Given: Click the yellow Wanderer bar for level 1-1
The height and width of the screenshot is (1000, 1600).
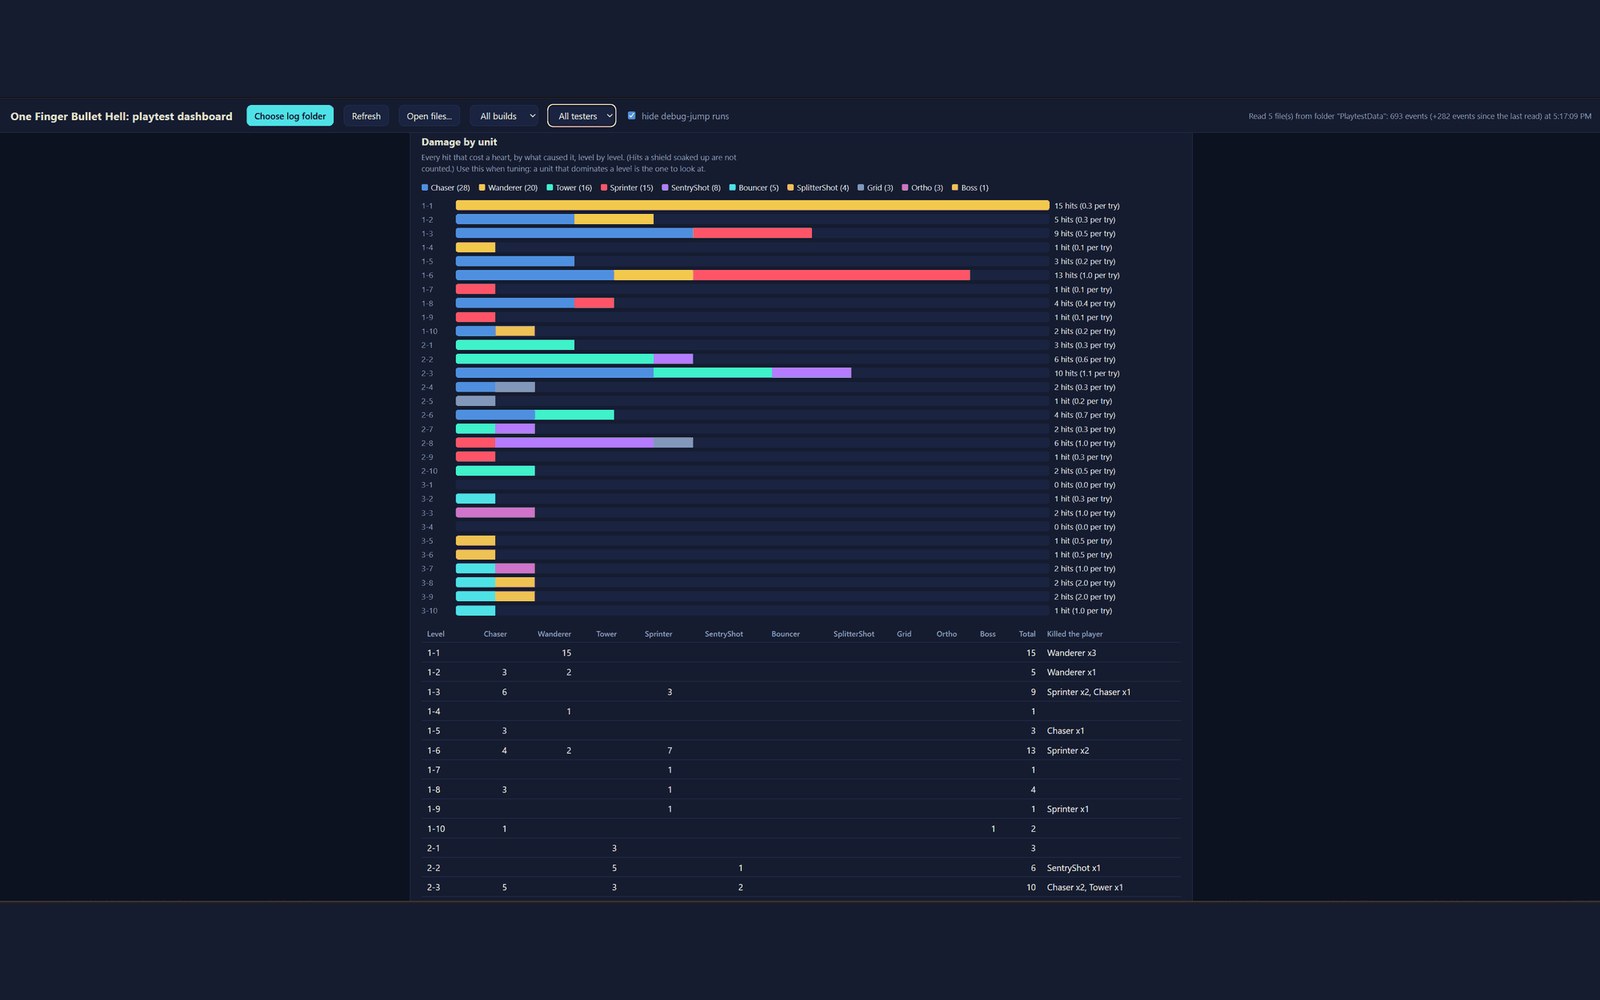Looking at the screenshot, I should pos(752,206).
